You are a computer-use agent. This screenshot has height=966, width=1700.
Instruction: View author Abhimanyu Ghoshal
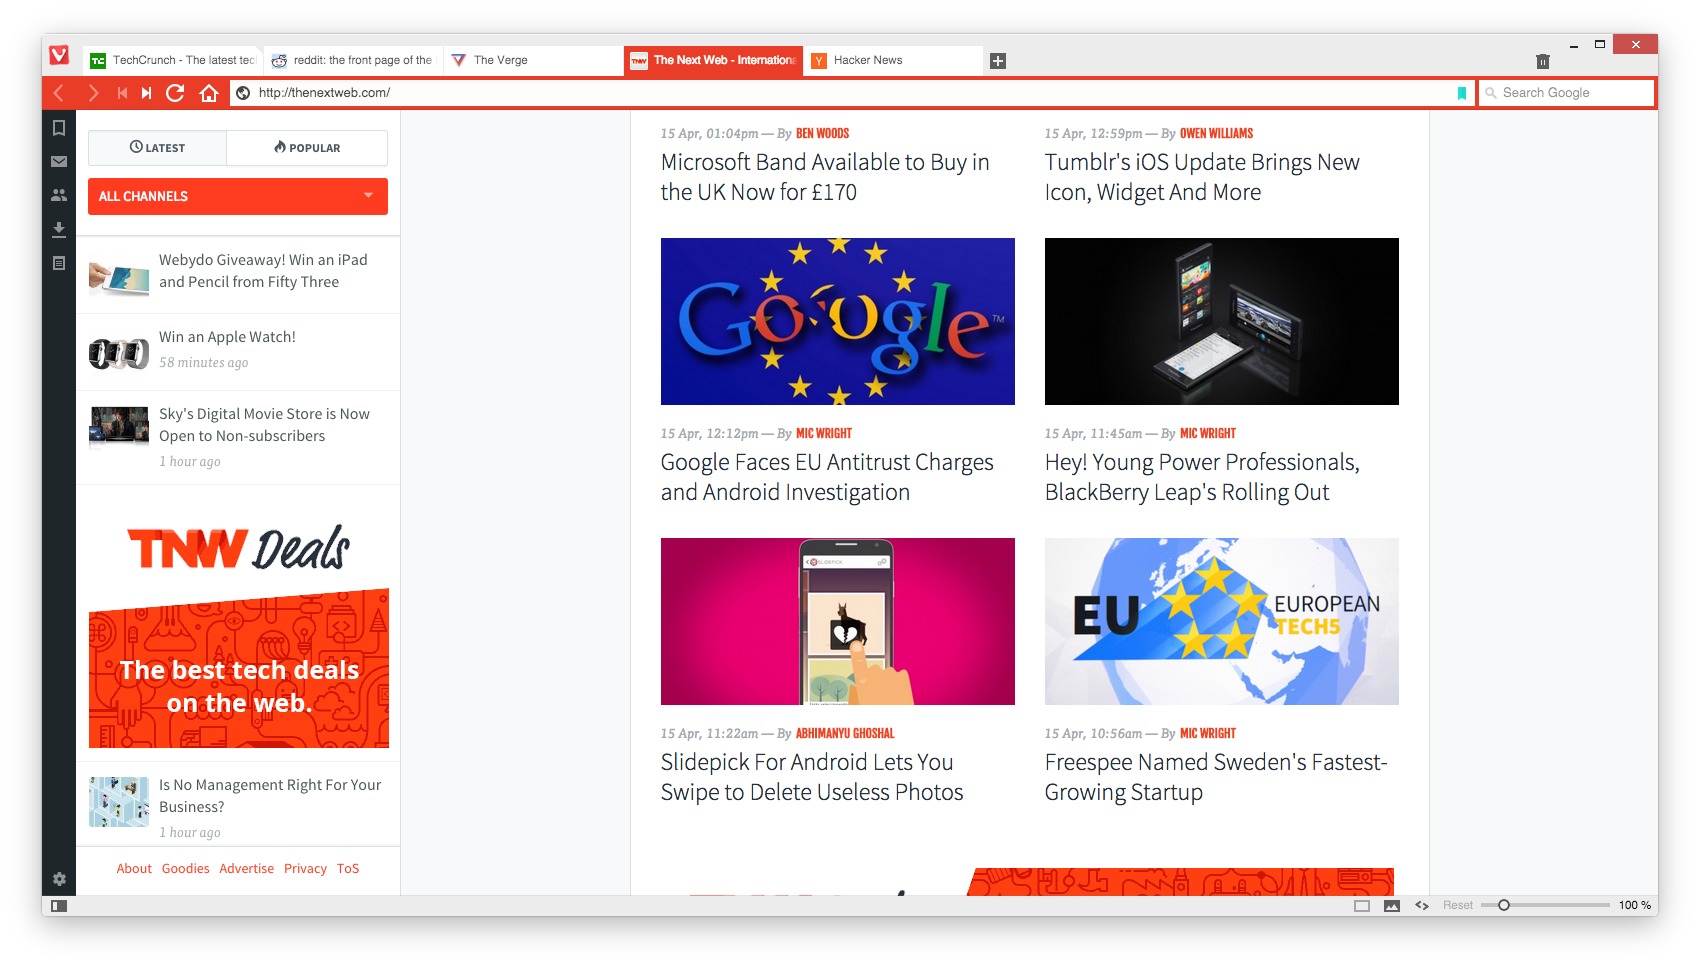point(845,733)
